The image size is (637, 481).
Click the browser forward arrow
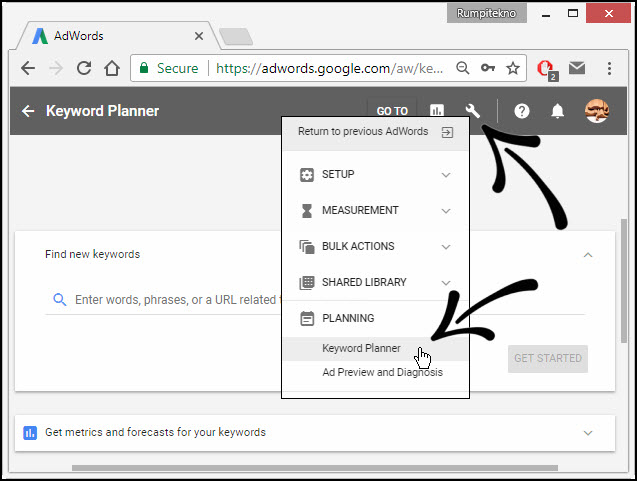(x=56, y=68)
